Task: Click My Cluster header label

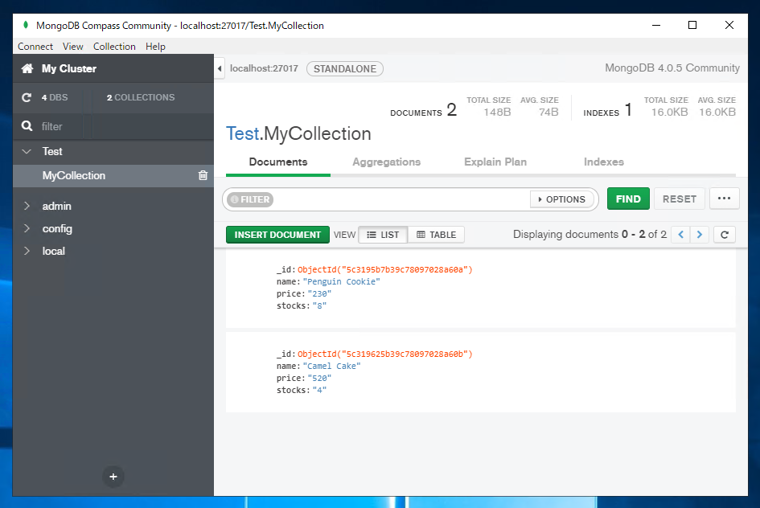Action: tap(69, 68)
